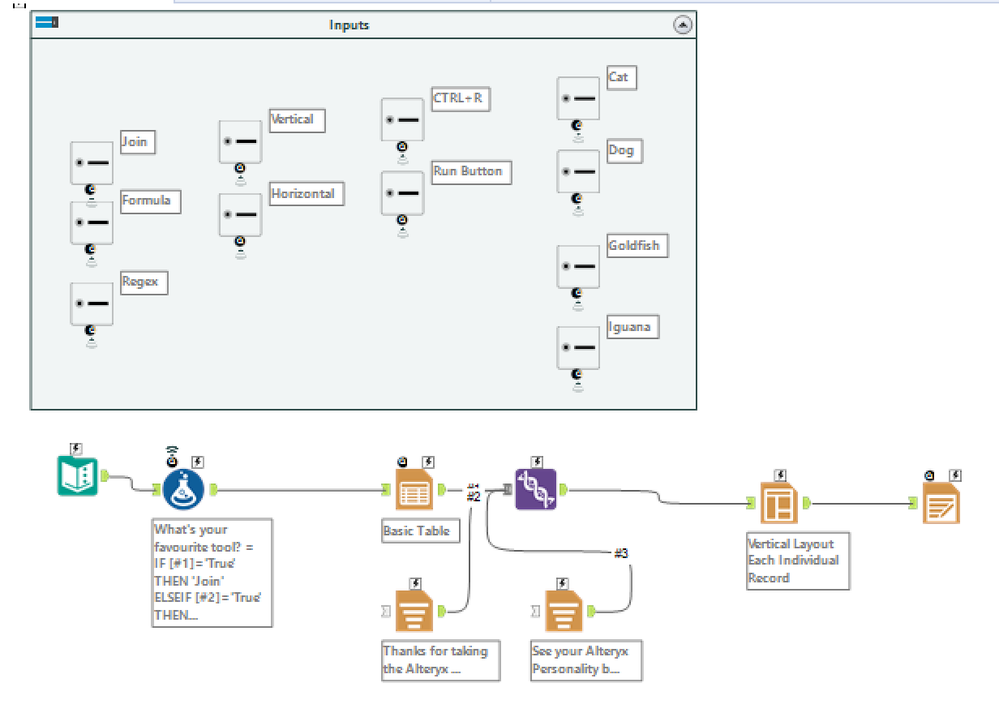Select the 'See your Alteryx' Report Text tool

(x=564, y=611)
